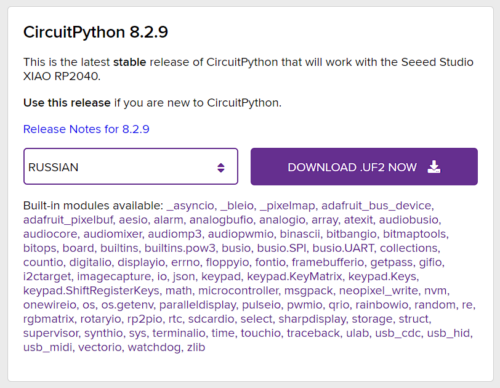Open Release Notes for 8.2.9 link
Screen dimensions: 500x388
pyautogui.click(x=86, y=129)
